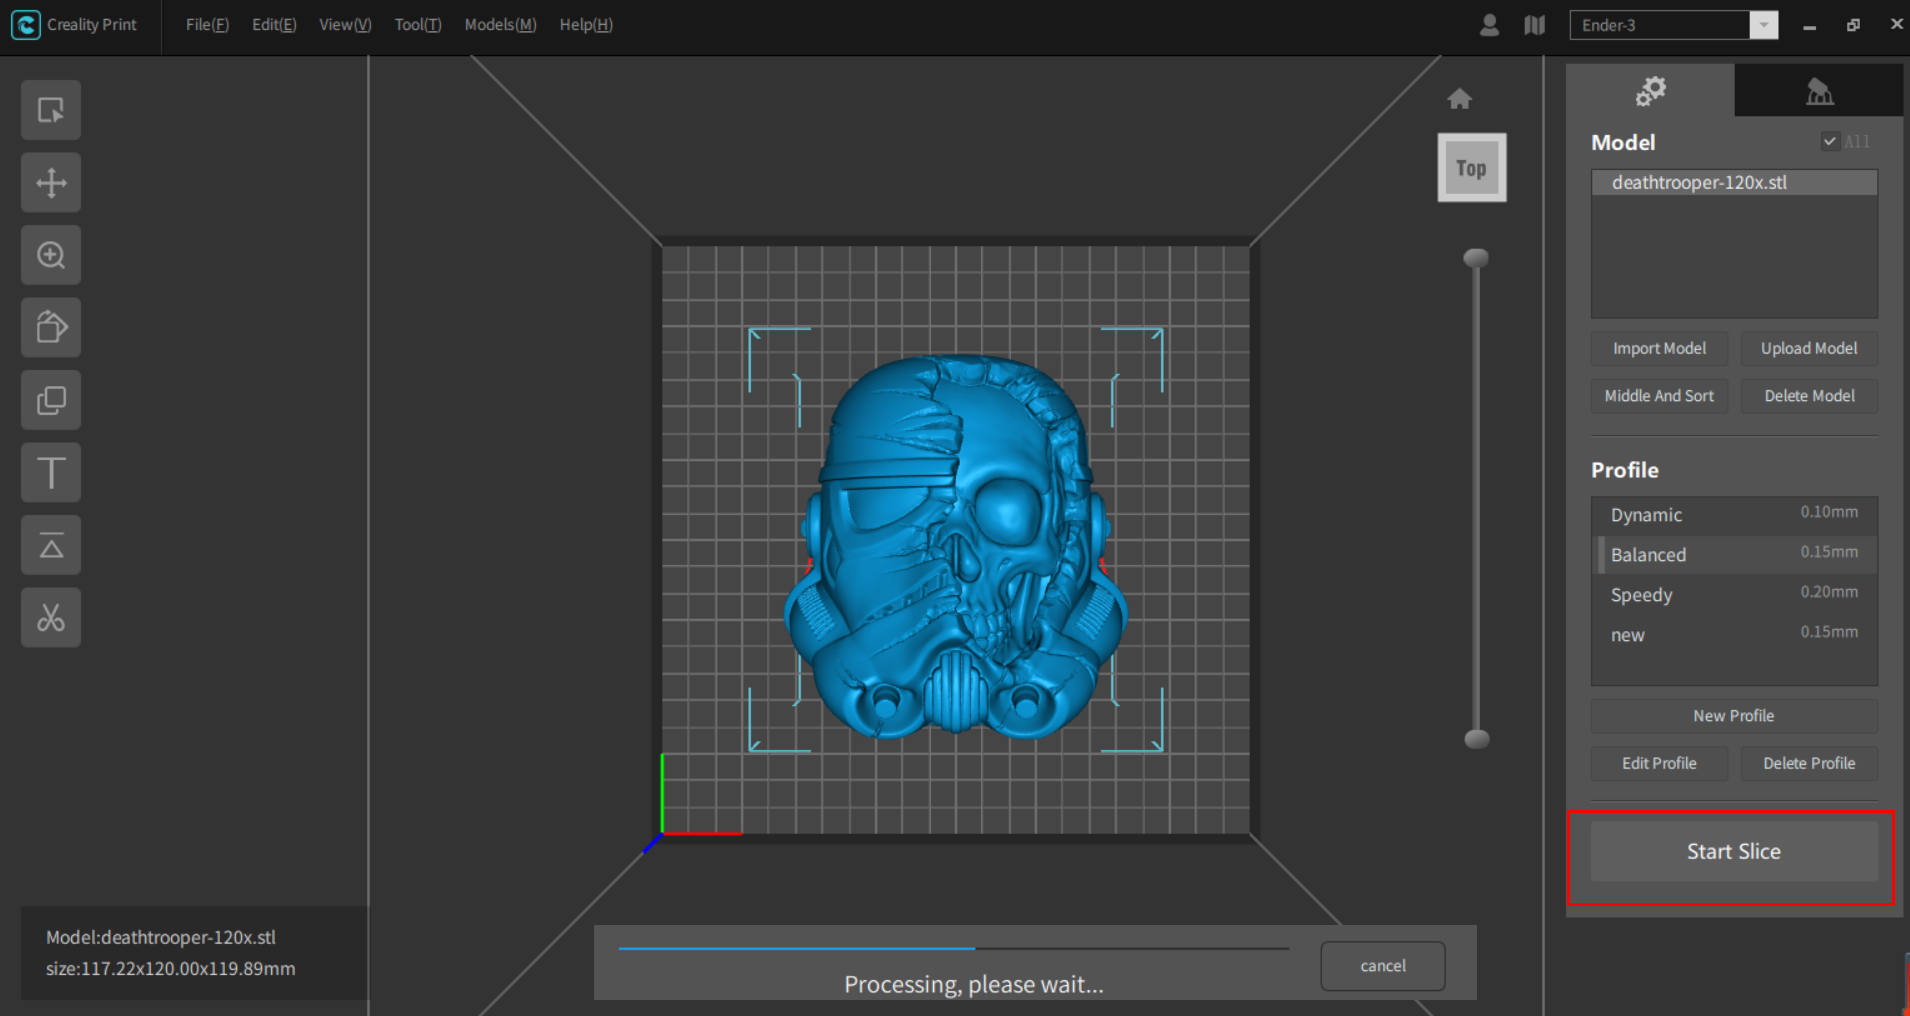Expand the user account icon menu
This screenshot has width=1910, height=1016.
point(1489,25)
